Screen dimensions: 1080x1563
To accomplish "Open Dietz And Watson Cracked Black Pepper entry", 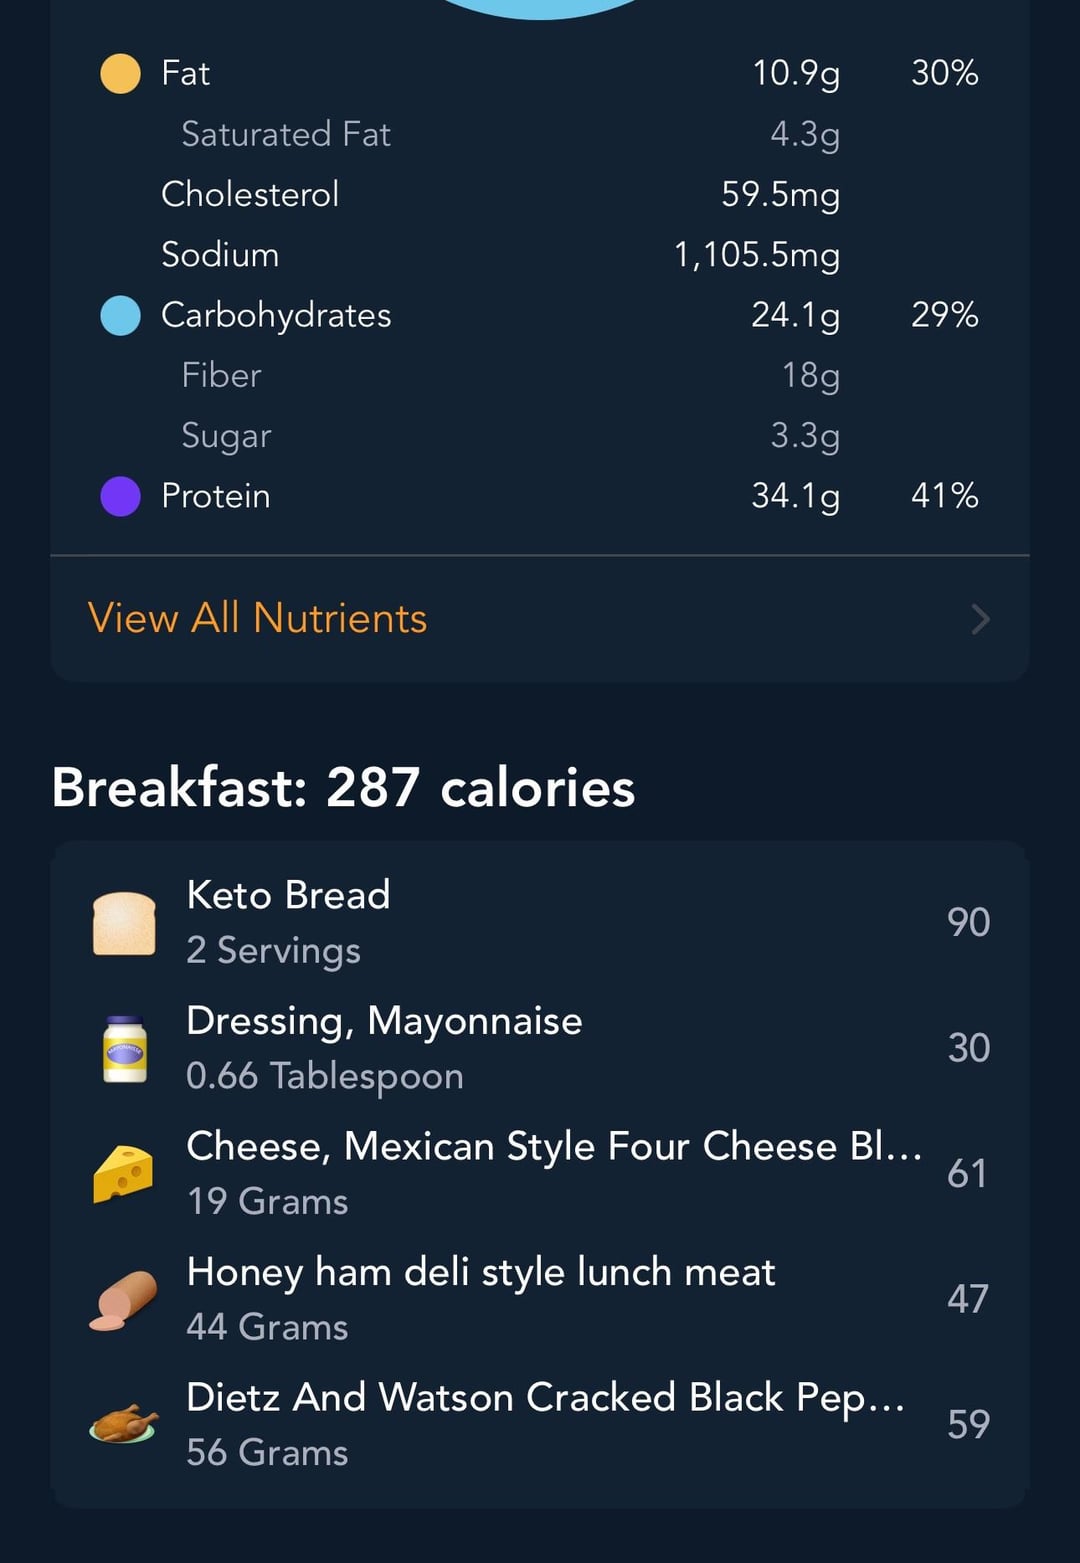I will point(540,1424).
